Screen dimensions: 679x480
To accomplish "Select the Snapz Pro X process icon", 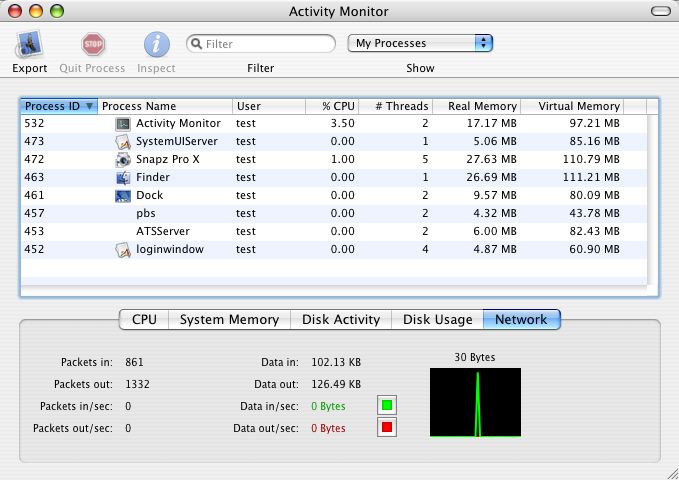I will point(123,160).
